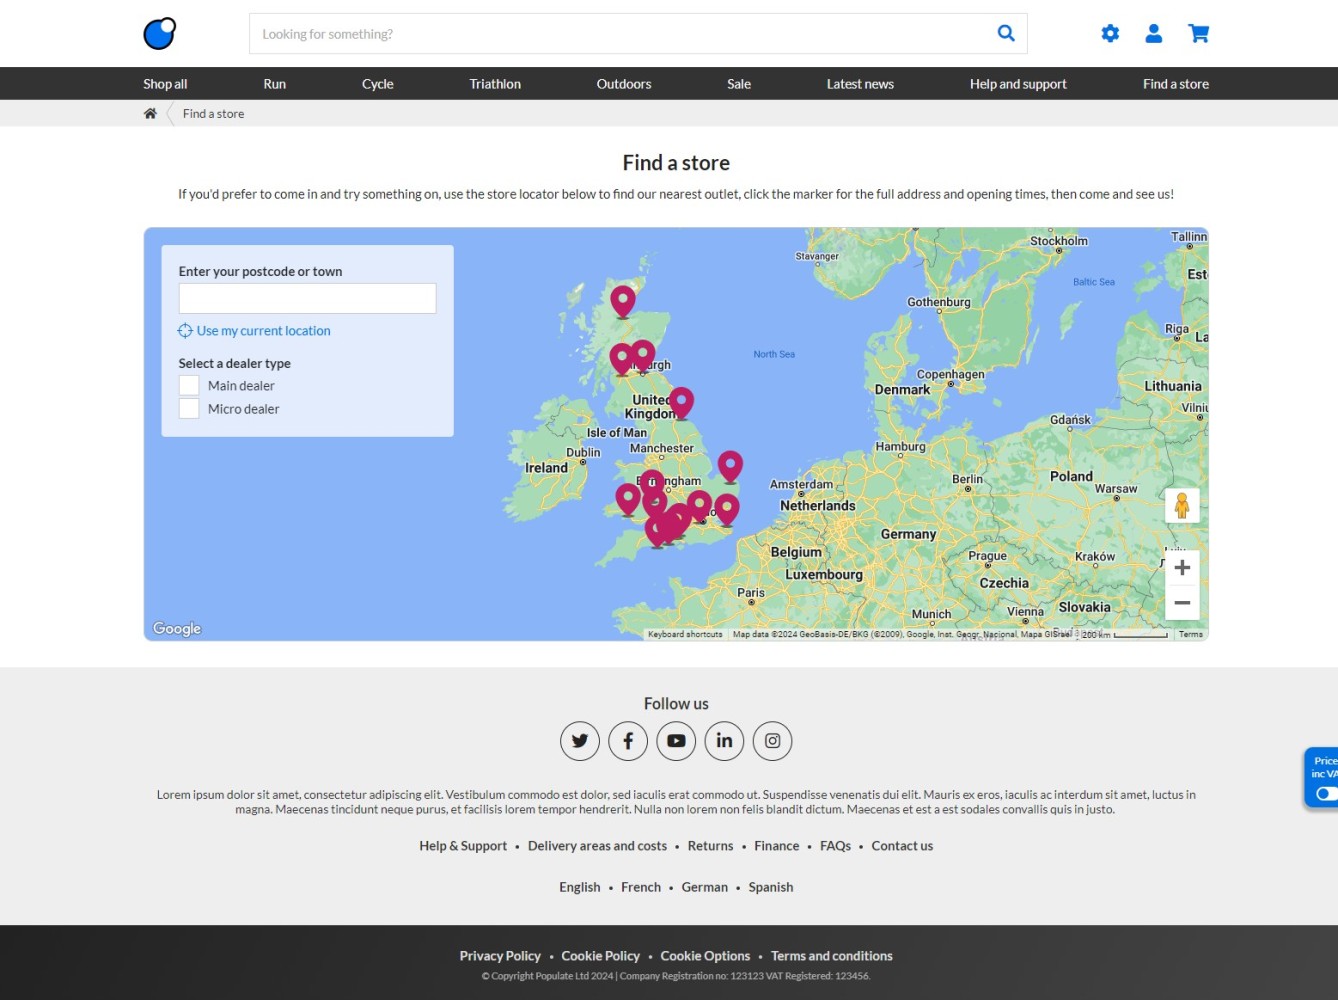Open the Instagram social link
The width and height of the screenshot is (1338, 1000).
[x=772, y=741]
